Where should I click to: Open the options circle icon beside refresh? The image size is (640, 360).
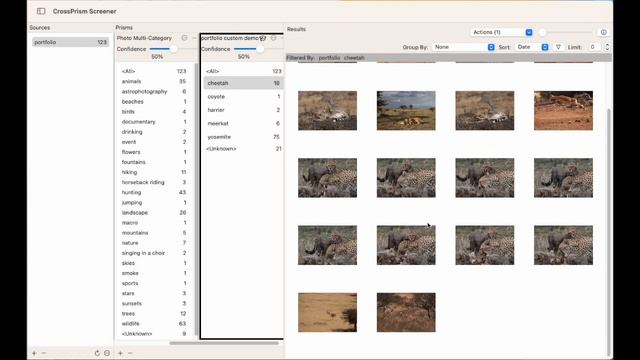tap(107, 353)
